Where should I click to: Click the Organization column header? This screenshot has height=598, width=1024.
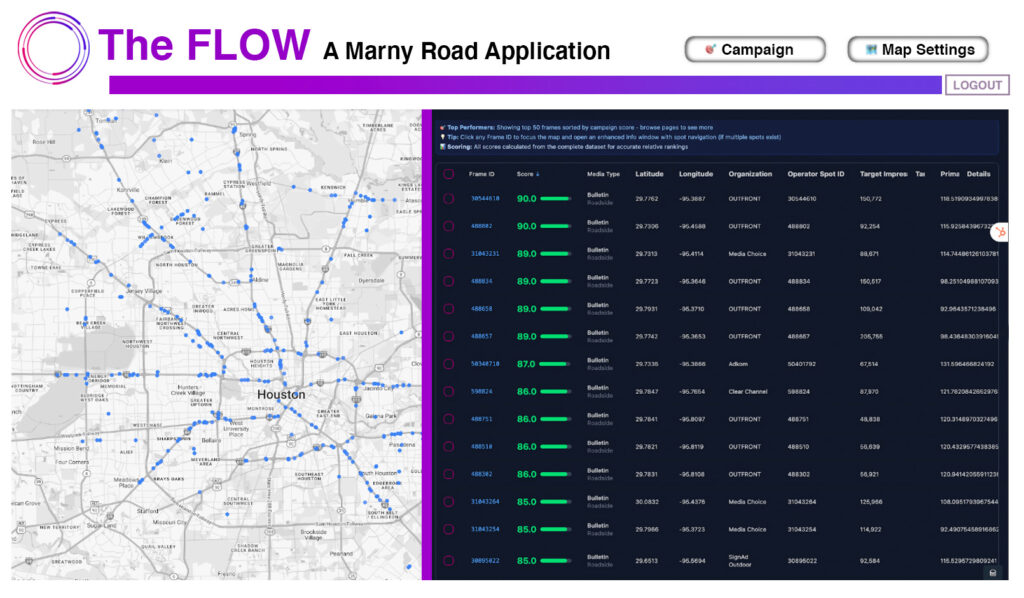click(x=750, y=174)
